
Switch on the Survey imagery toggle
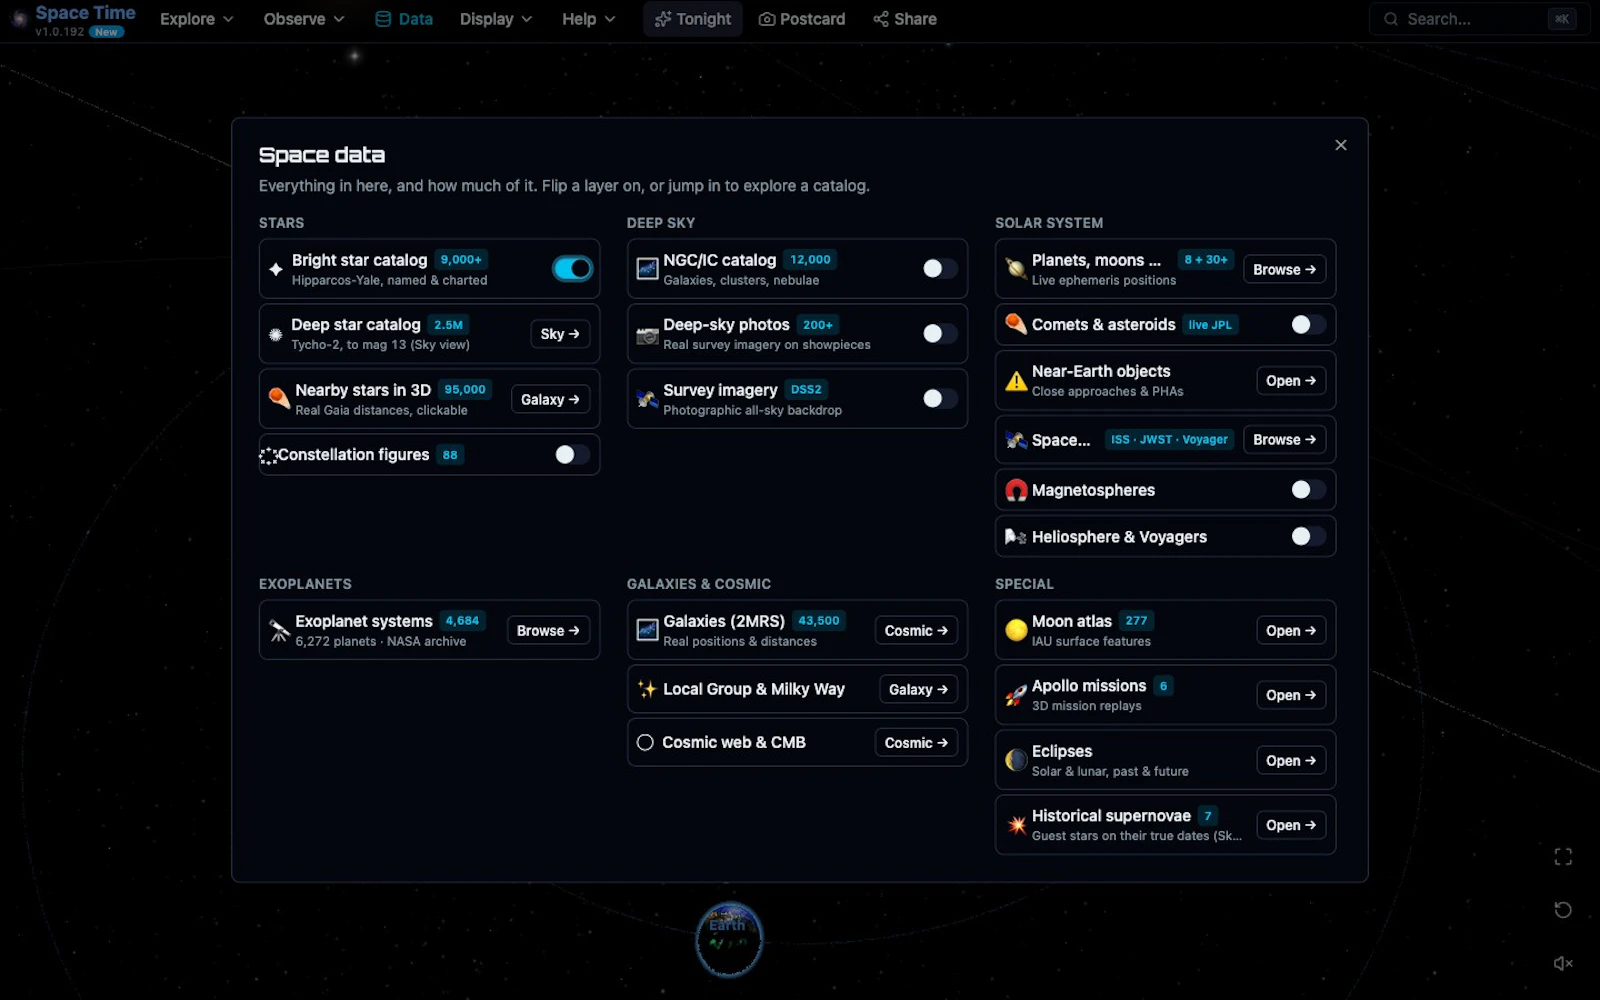(940, 399)
